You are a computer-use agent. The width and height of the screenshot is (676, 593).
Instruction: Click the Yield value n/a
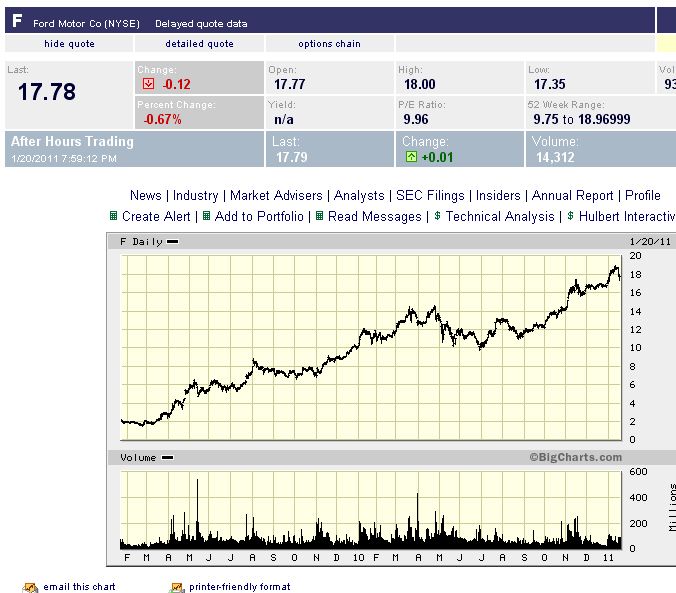pyautogui.click(x=284, y=119)
